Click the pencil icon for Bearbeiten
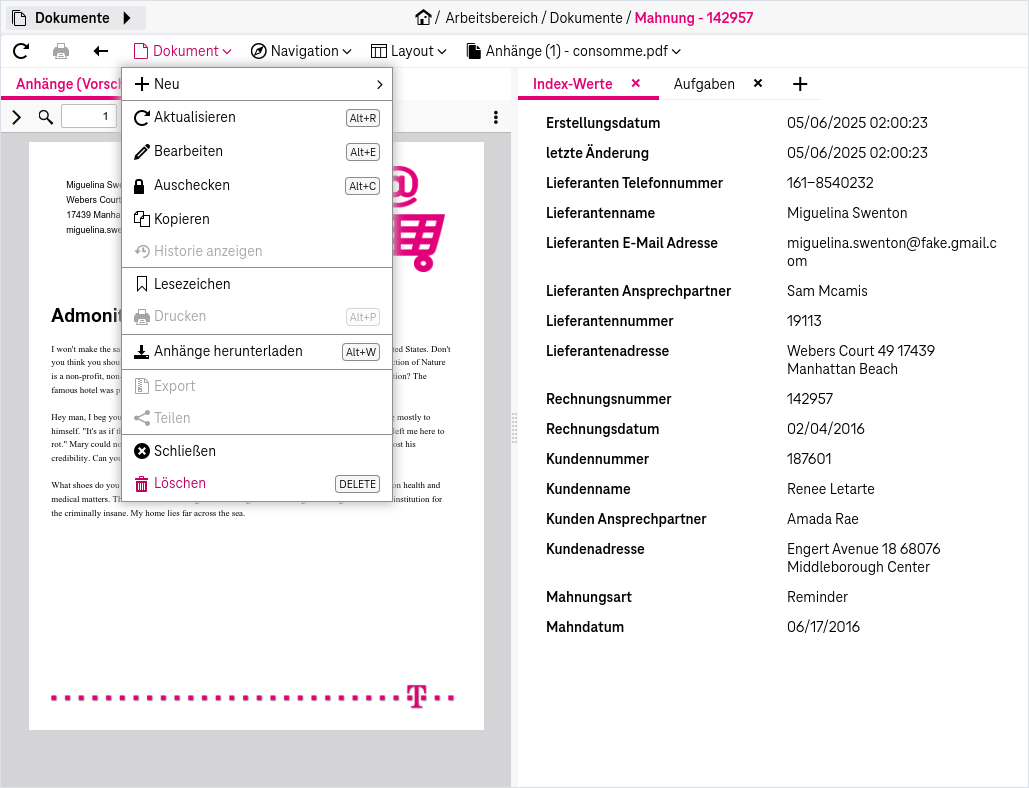 tap(142, 152)
